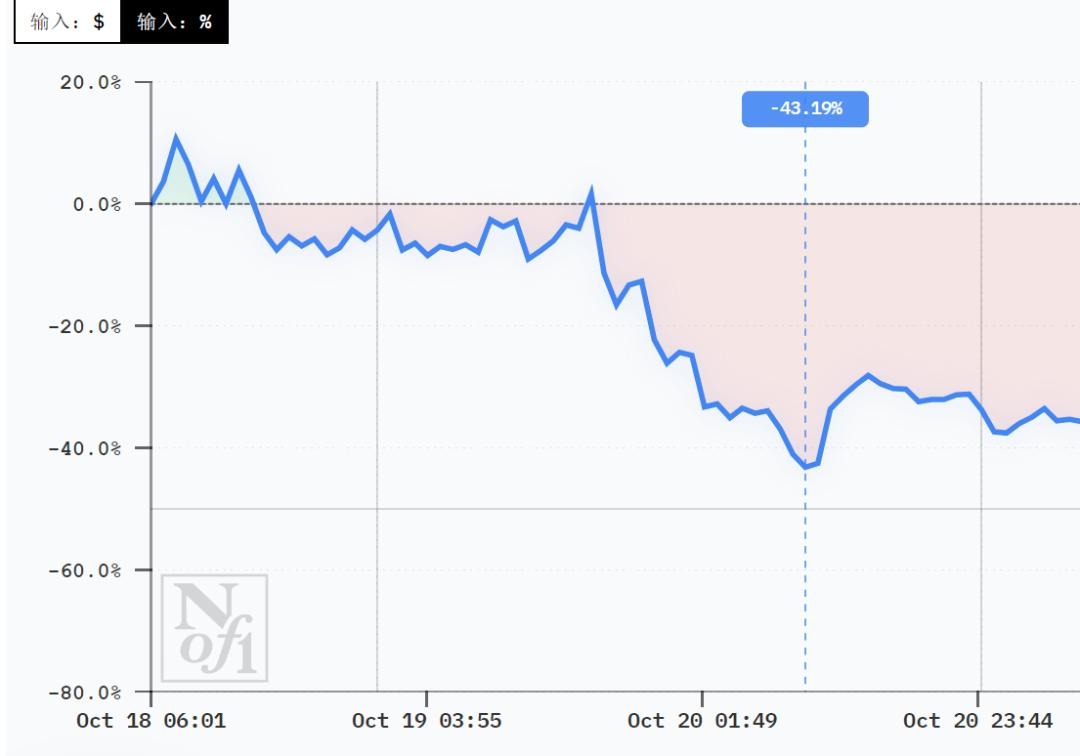Click the 20.0% y-axis label
This screenshot has height=756, width=1080.
(90, 82)
